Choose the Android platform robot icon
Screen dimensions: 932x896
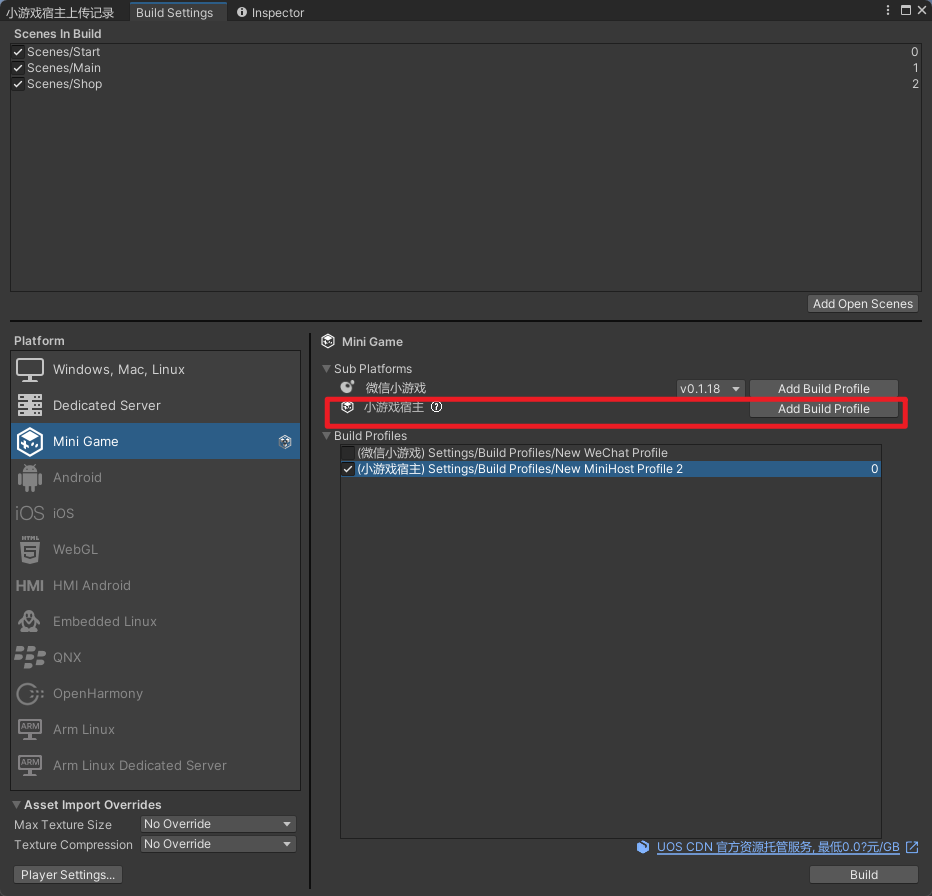[x=30, y=478]
